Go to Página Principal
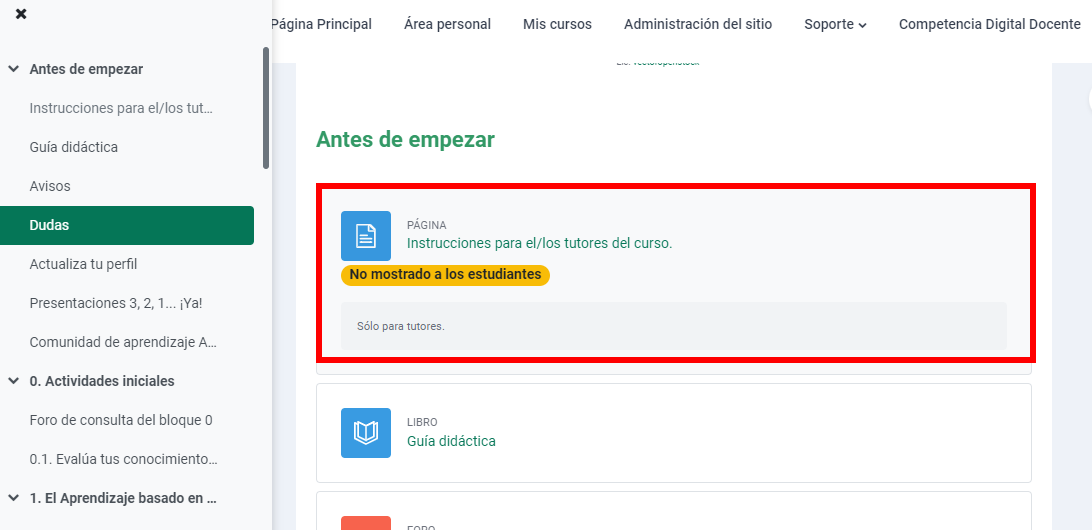 321,24
